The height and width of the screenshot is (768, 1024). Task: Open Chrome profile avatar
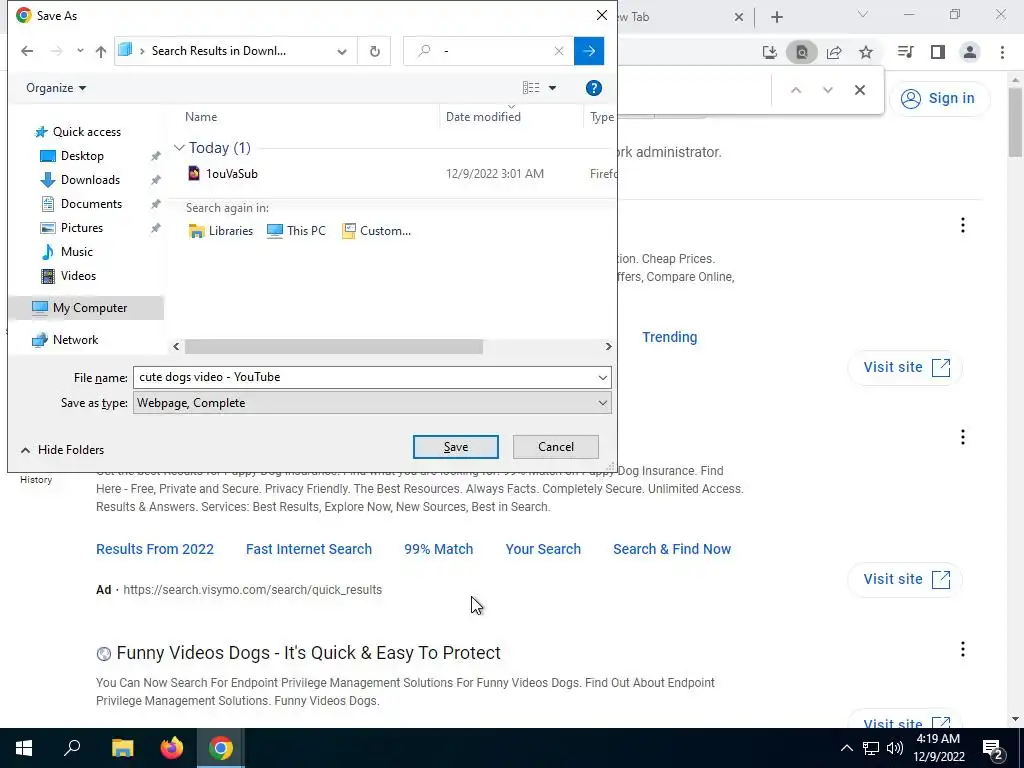970,52
